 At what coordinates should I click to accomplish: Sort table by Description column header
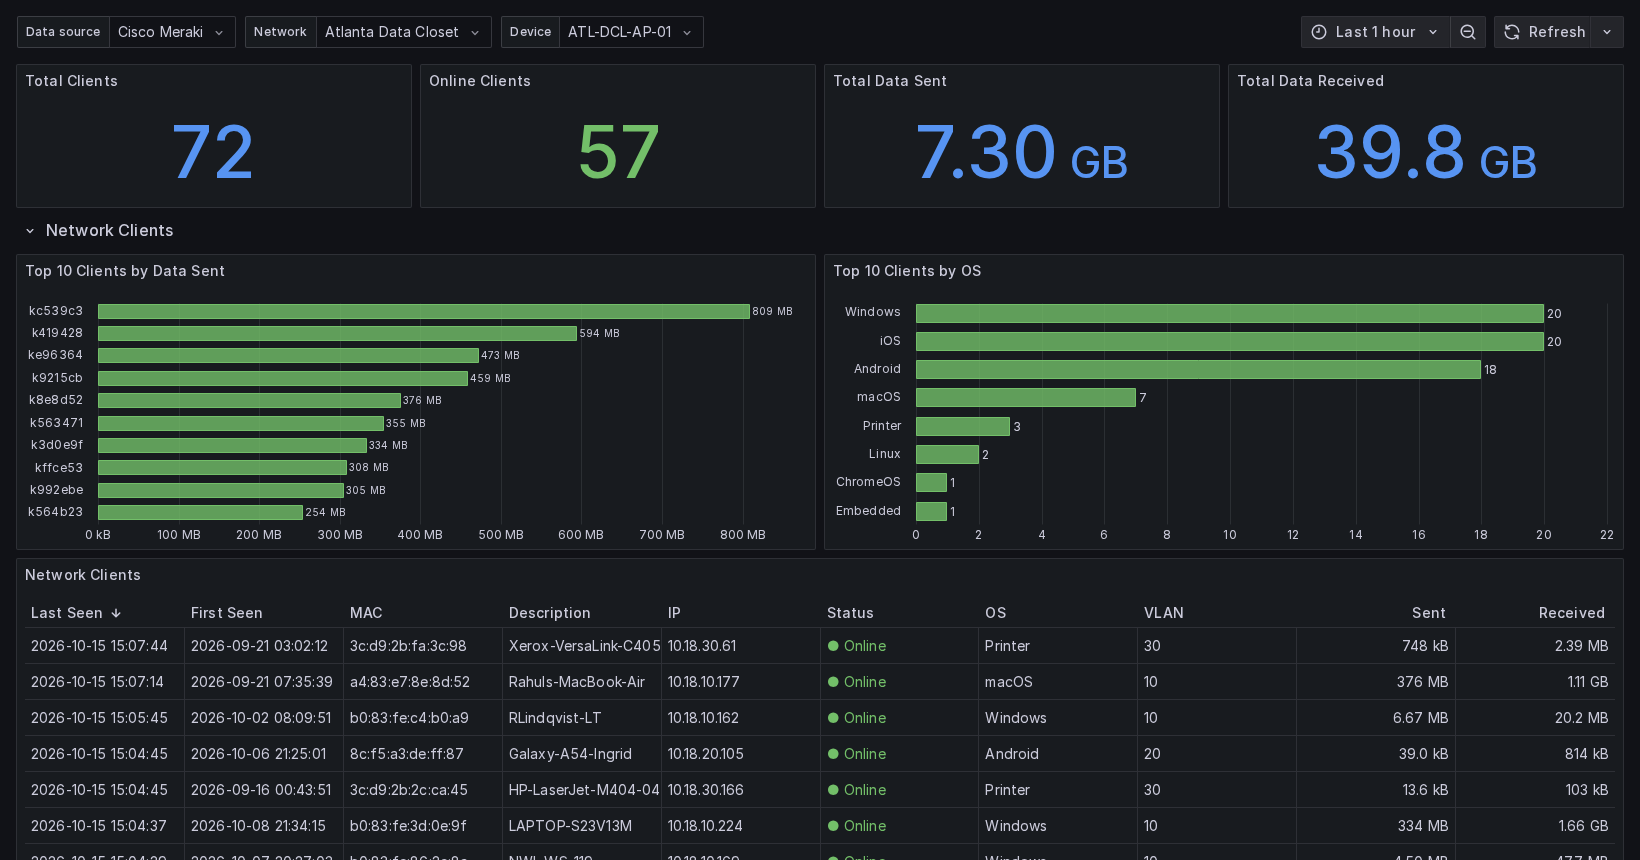pyautogui.click(x=550, y=613)
